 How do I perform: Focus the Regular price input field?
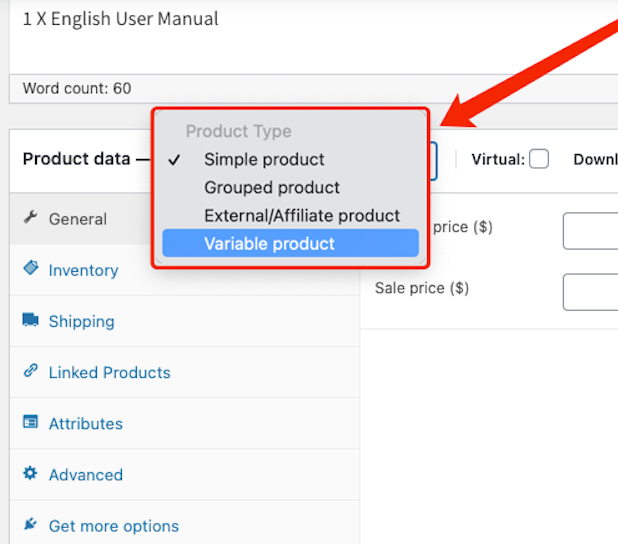(590, 231)
